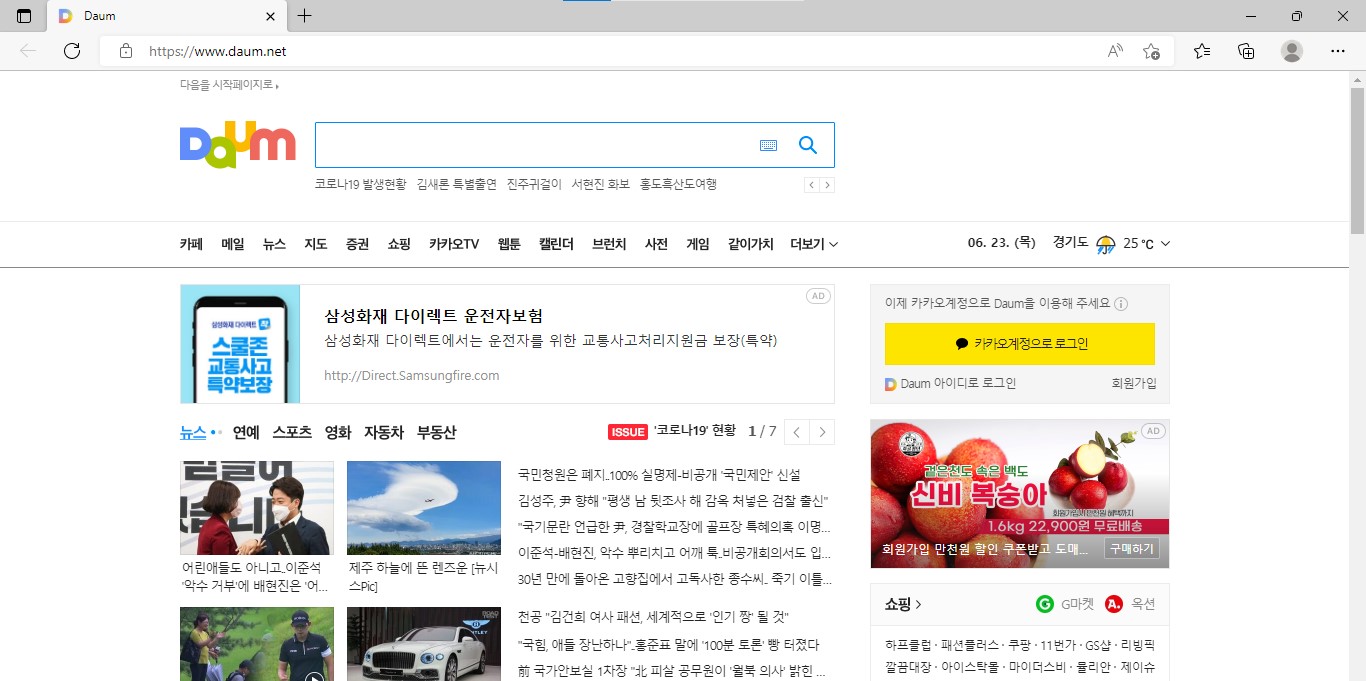Reload the page with refresh icon
Image resolution: width=1366 pixels, height=681 pixels.
tap(72, 51)
